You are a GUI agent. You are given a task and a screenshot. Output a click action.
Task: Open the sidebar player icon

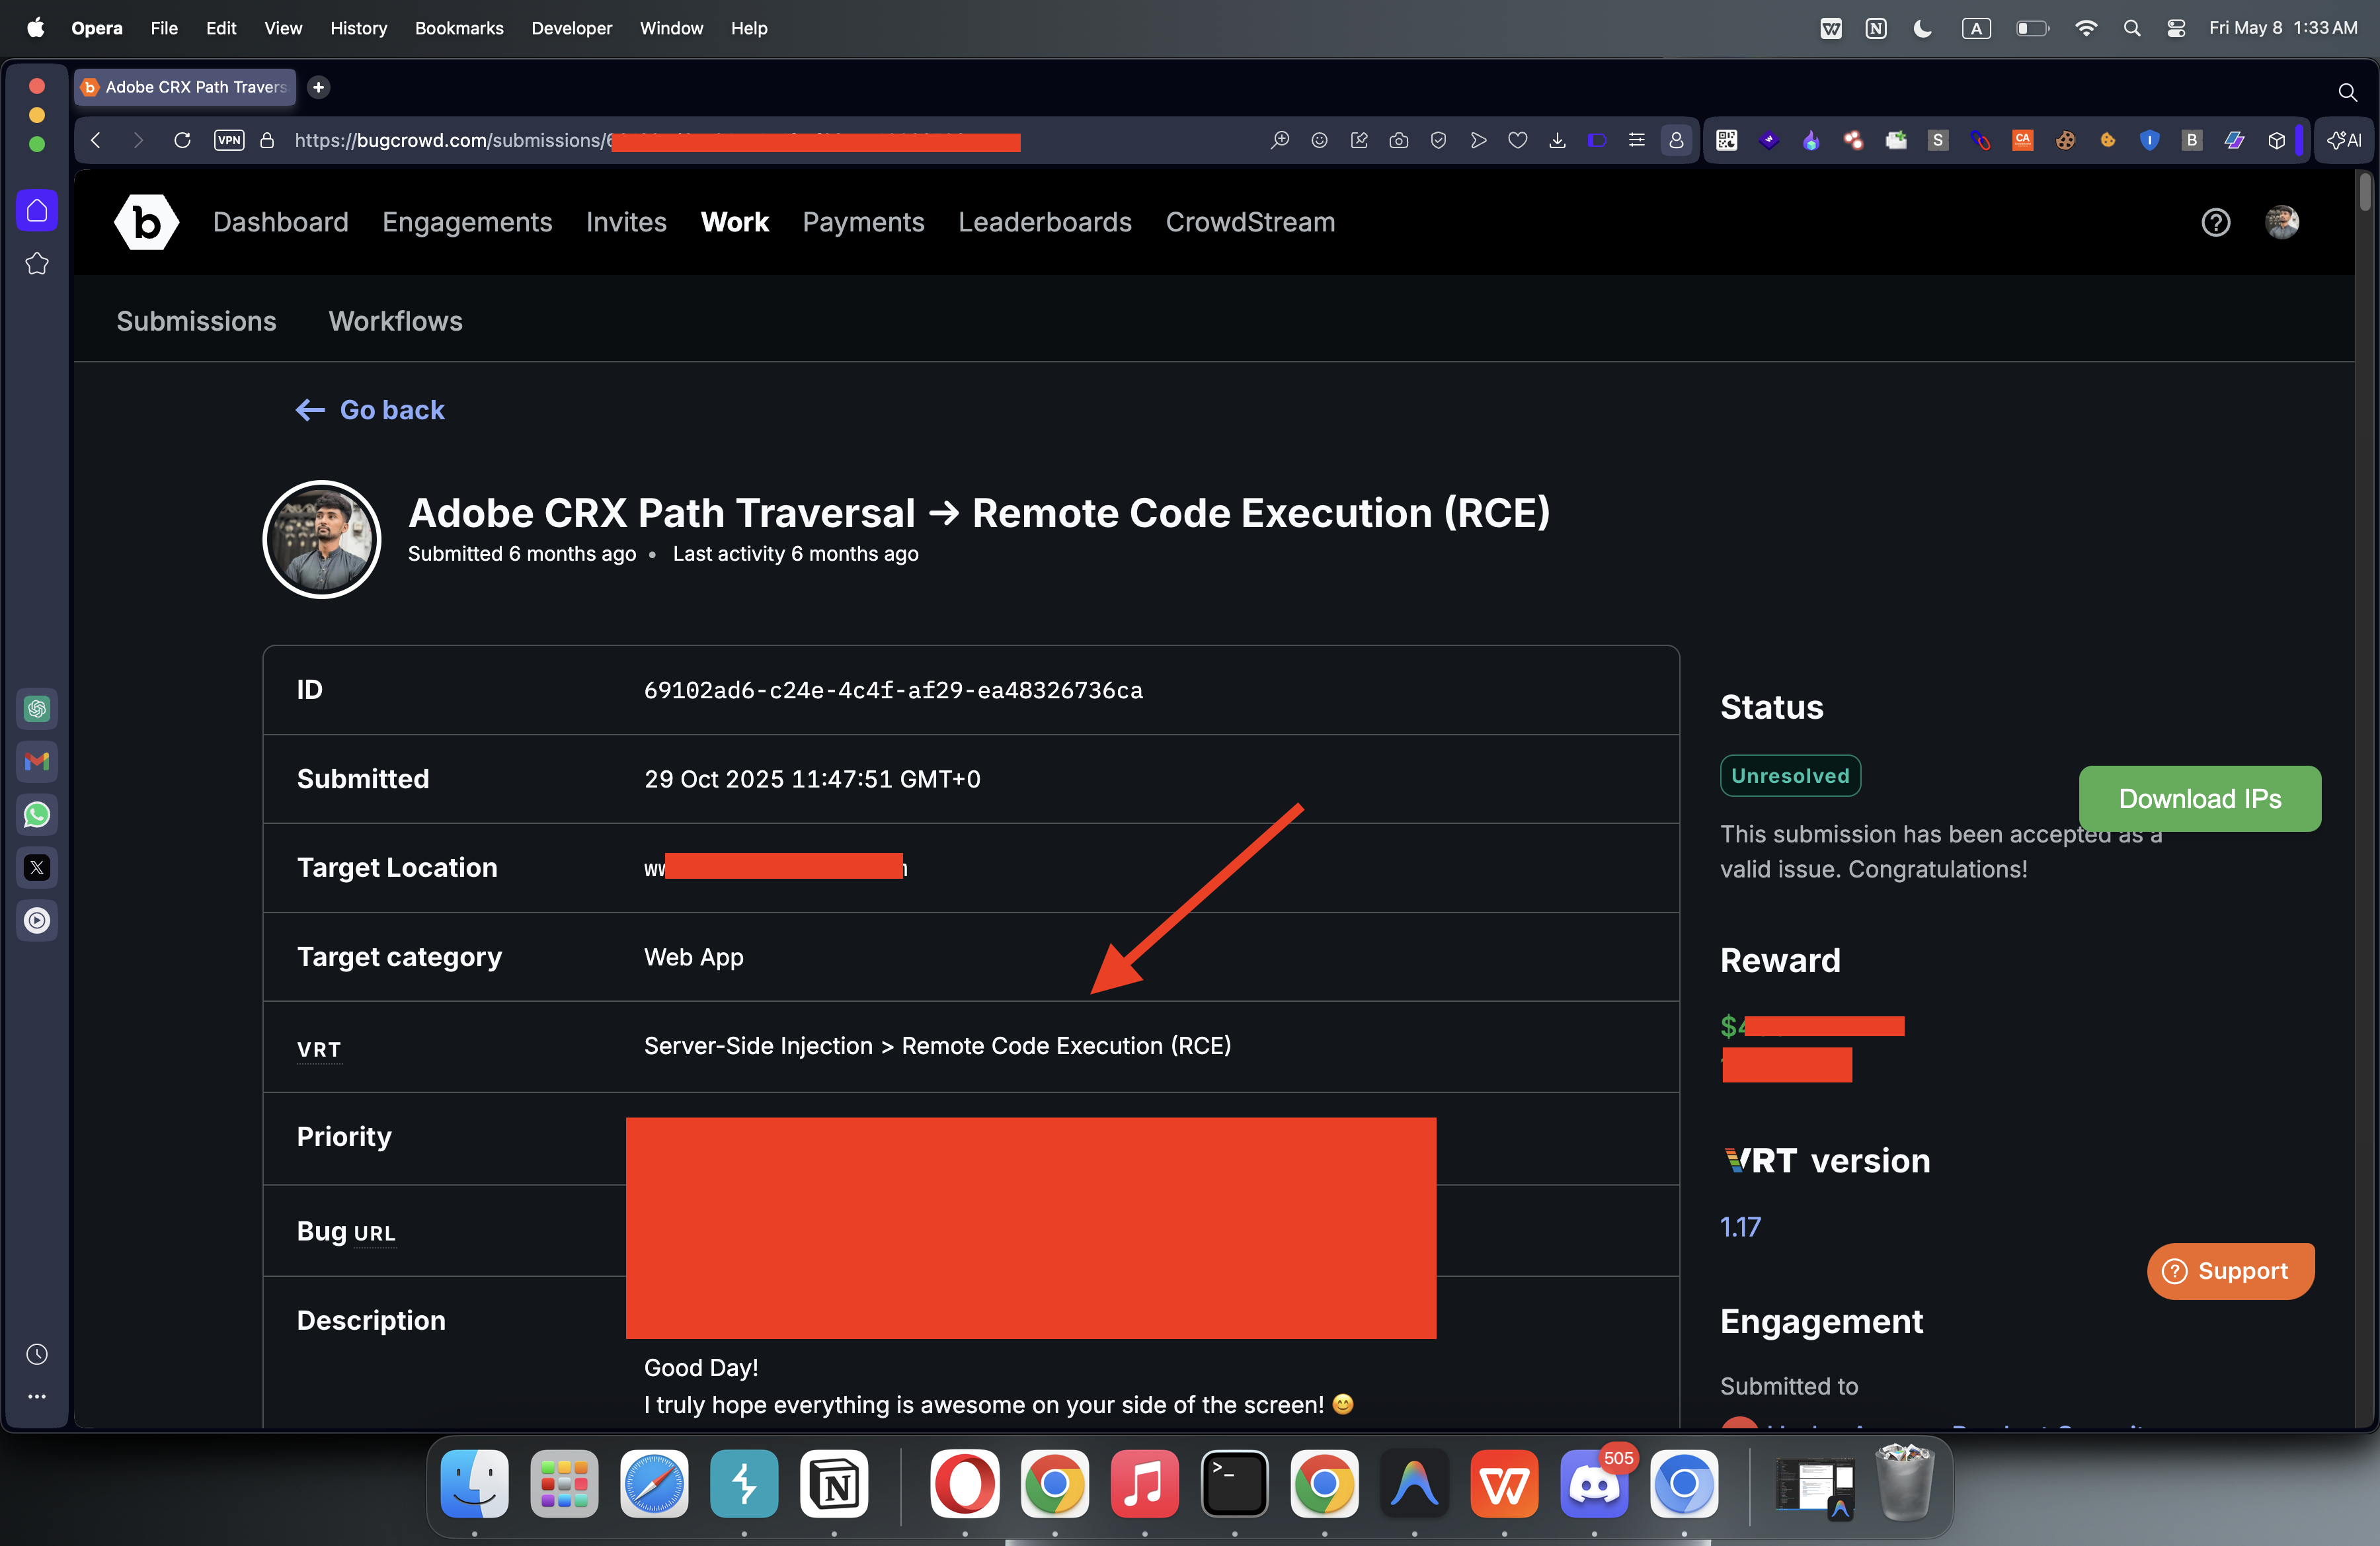click(x=37, y=920)
